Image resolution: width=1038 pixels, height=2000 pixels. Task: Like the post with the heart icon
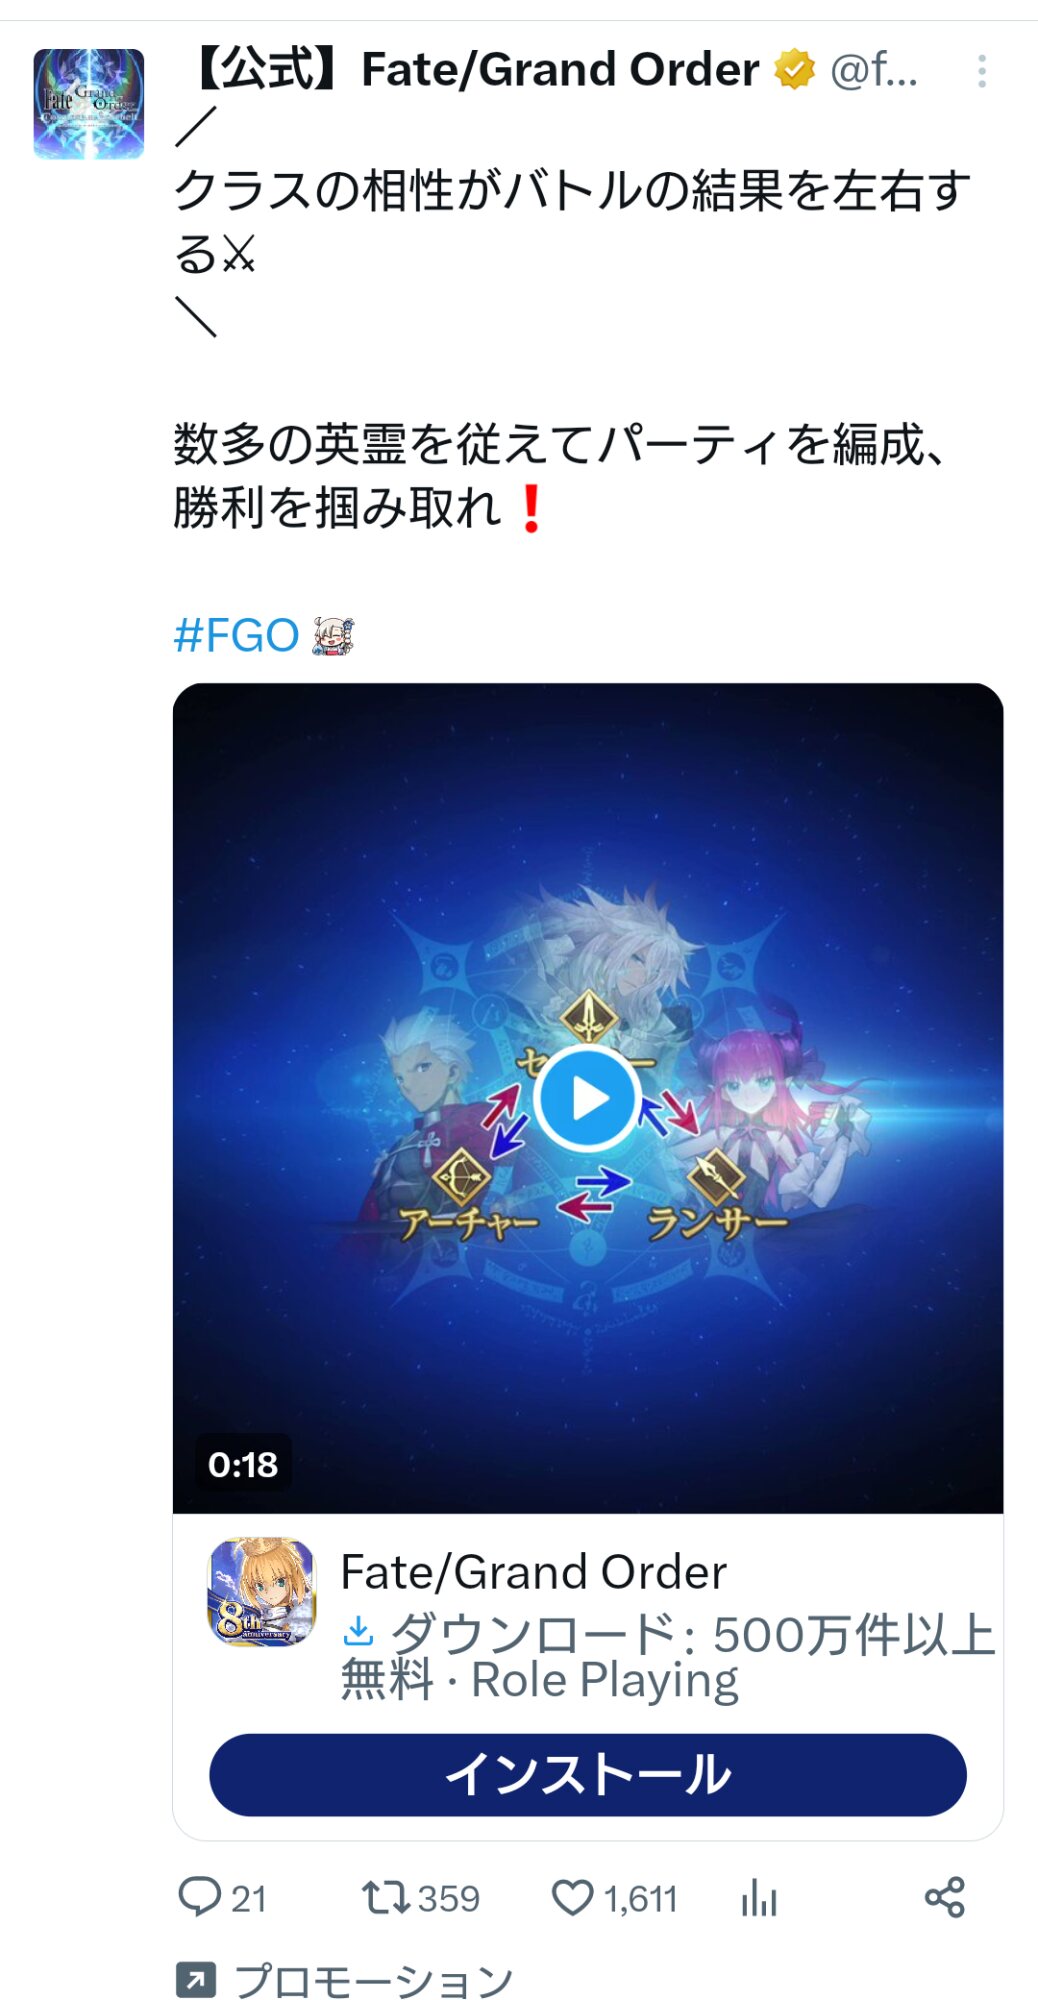pyautogui.click(x=573, y=1898)
